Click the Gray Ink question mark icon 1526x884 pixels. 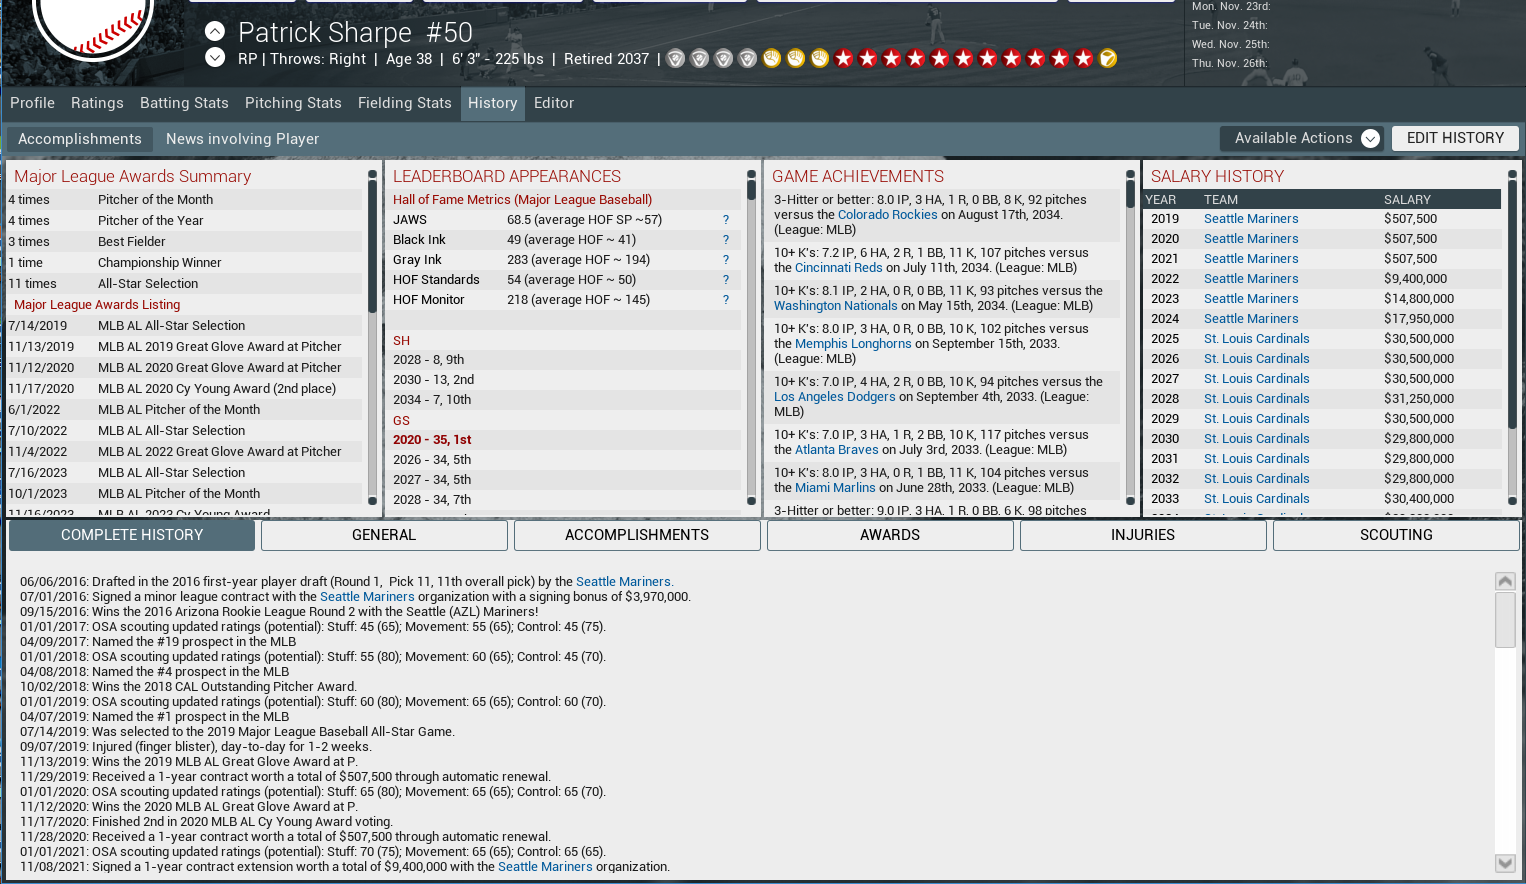(726, 260)
